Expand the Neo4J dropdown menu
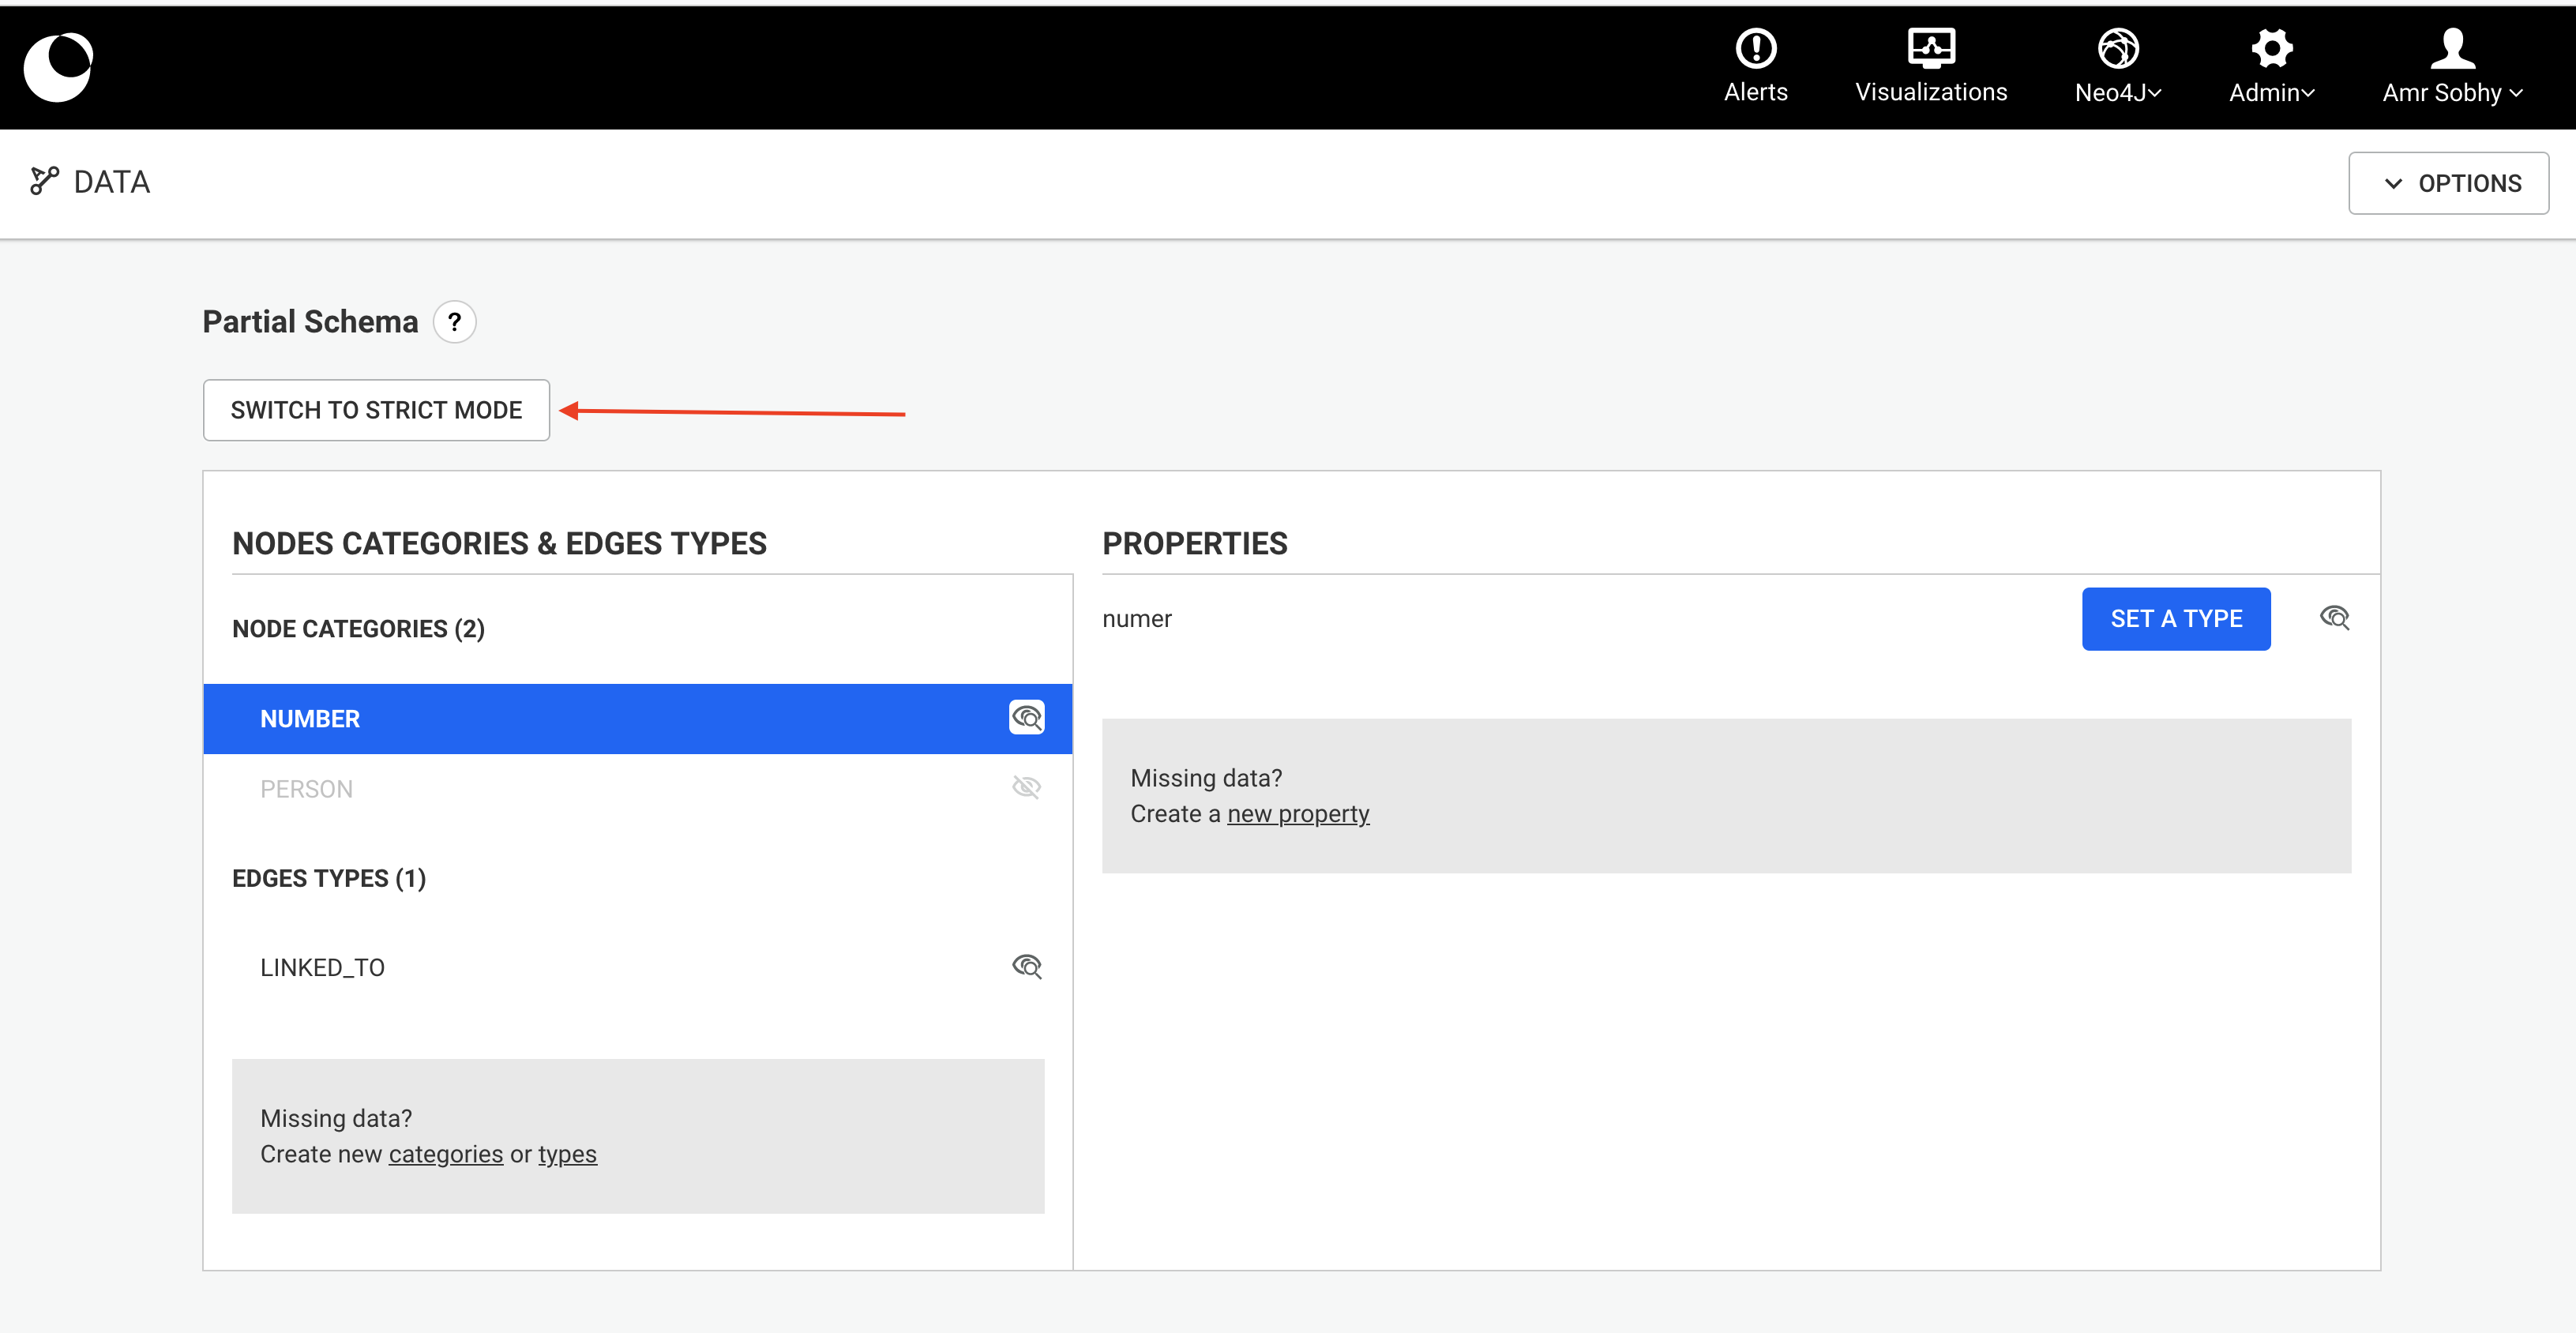This screenshot has height=1333, width=2576. coord(2117,66)
